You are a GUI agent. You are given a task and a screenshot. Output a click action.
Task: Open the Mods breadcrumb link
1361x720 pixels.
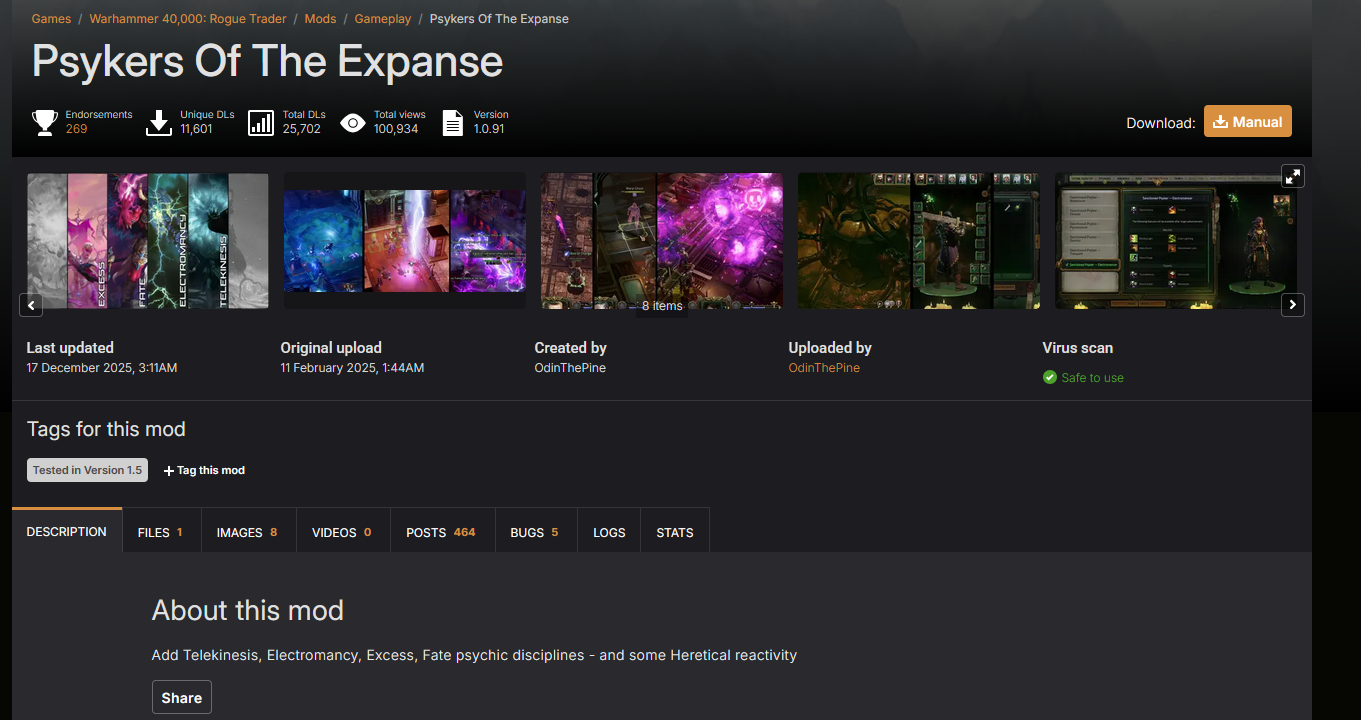tap(320, 19)
